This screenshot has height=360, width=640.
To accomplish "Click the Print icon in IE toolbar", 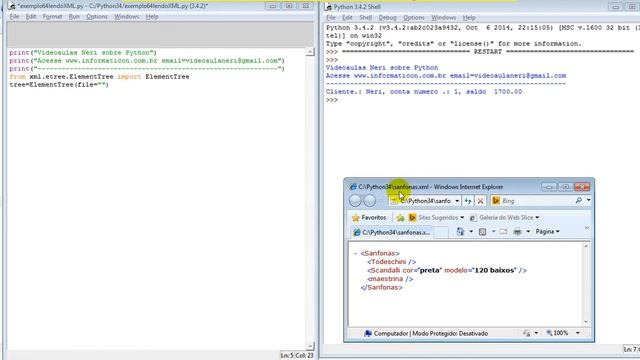I will coord(518,232).
